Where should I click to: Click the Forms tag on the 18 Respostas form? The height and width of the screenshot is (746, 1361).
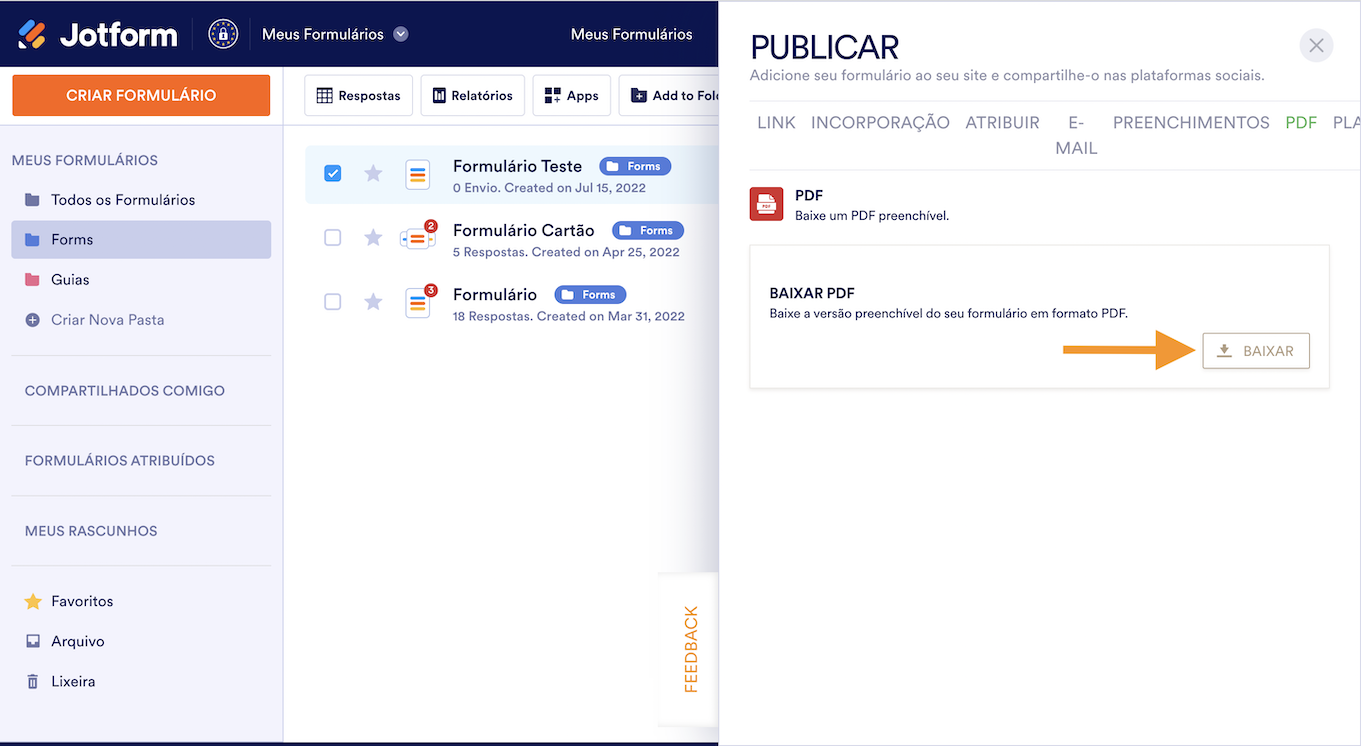[590, 294]
